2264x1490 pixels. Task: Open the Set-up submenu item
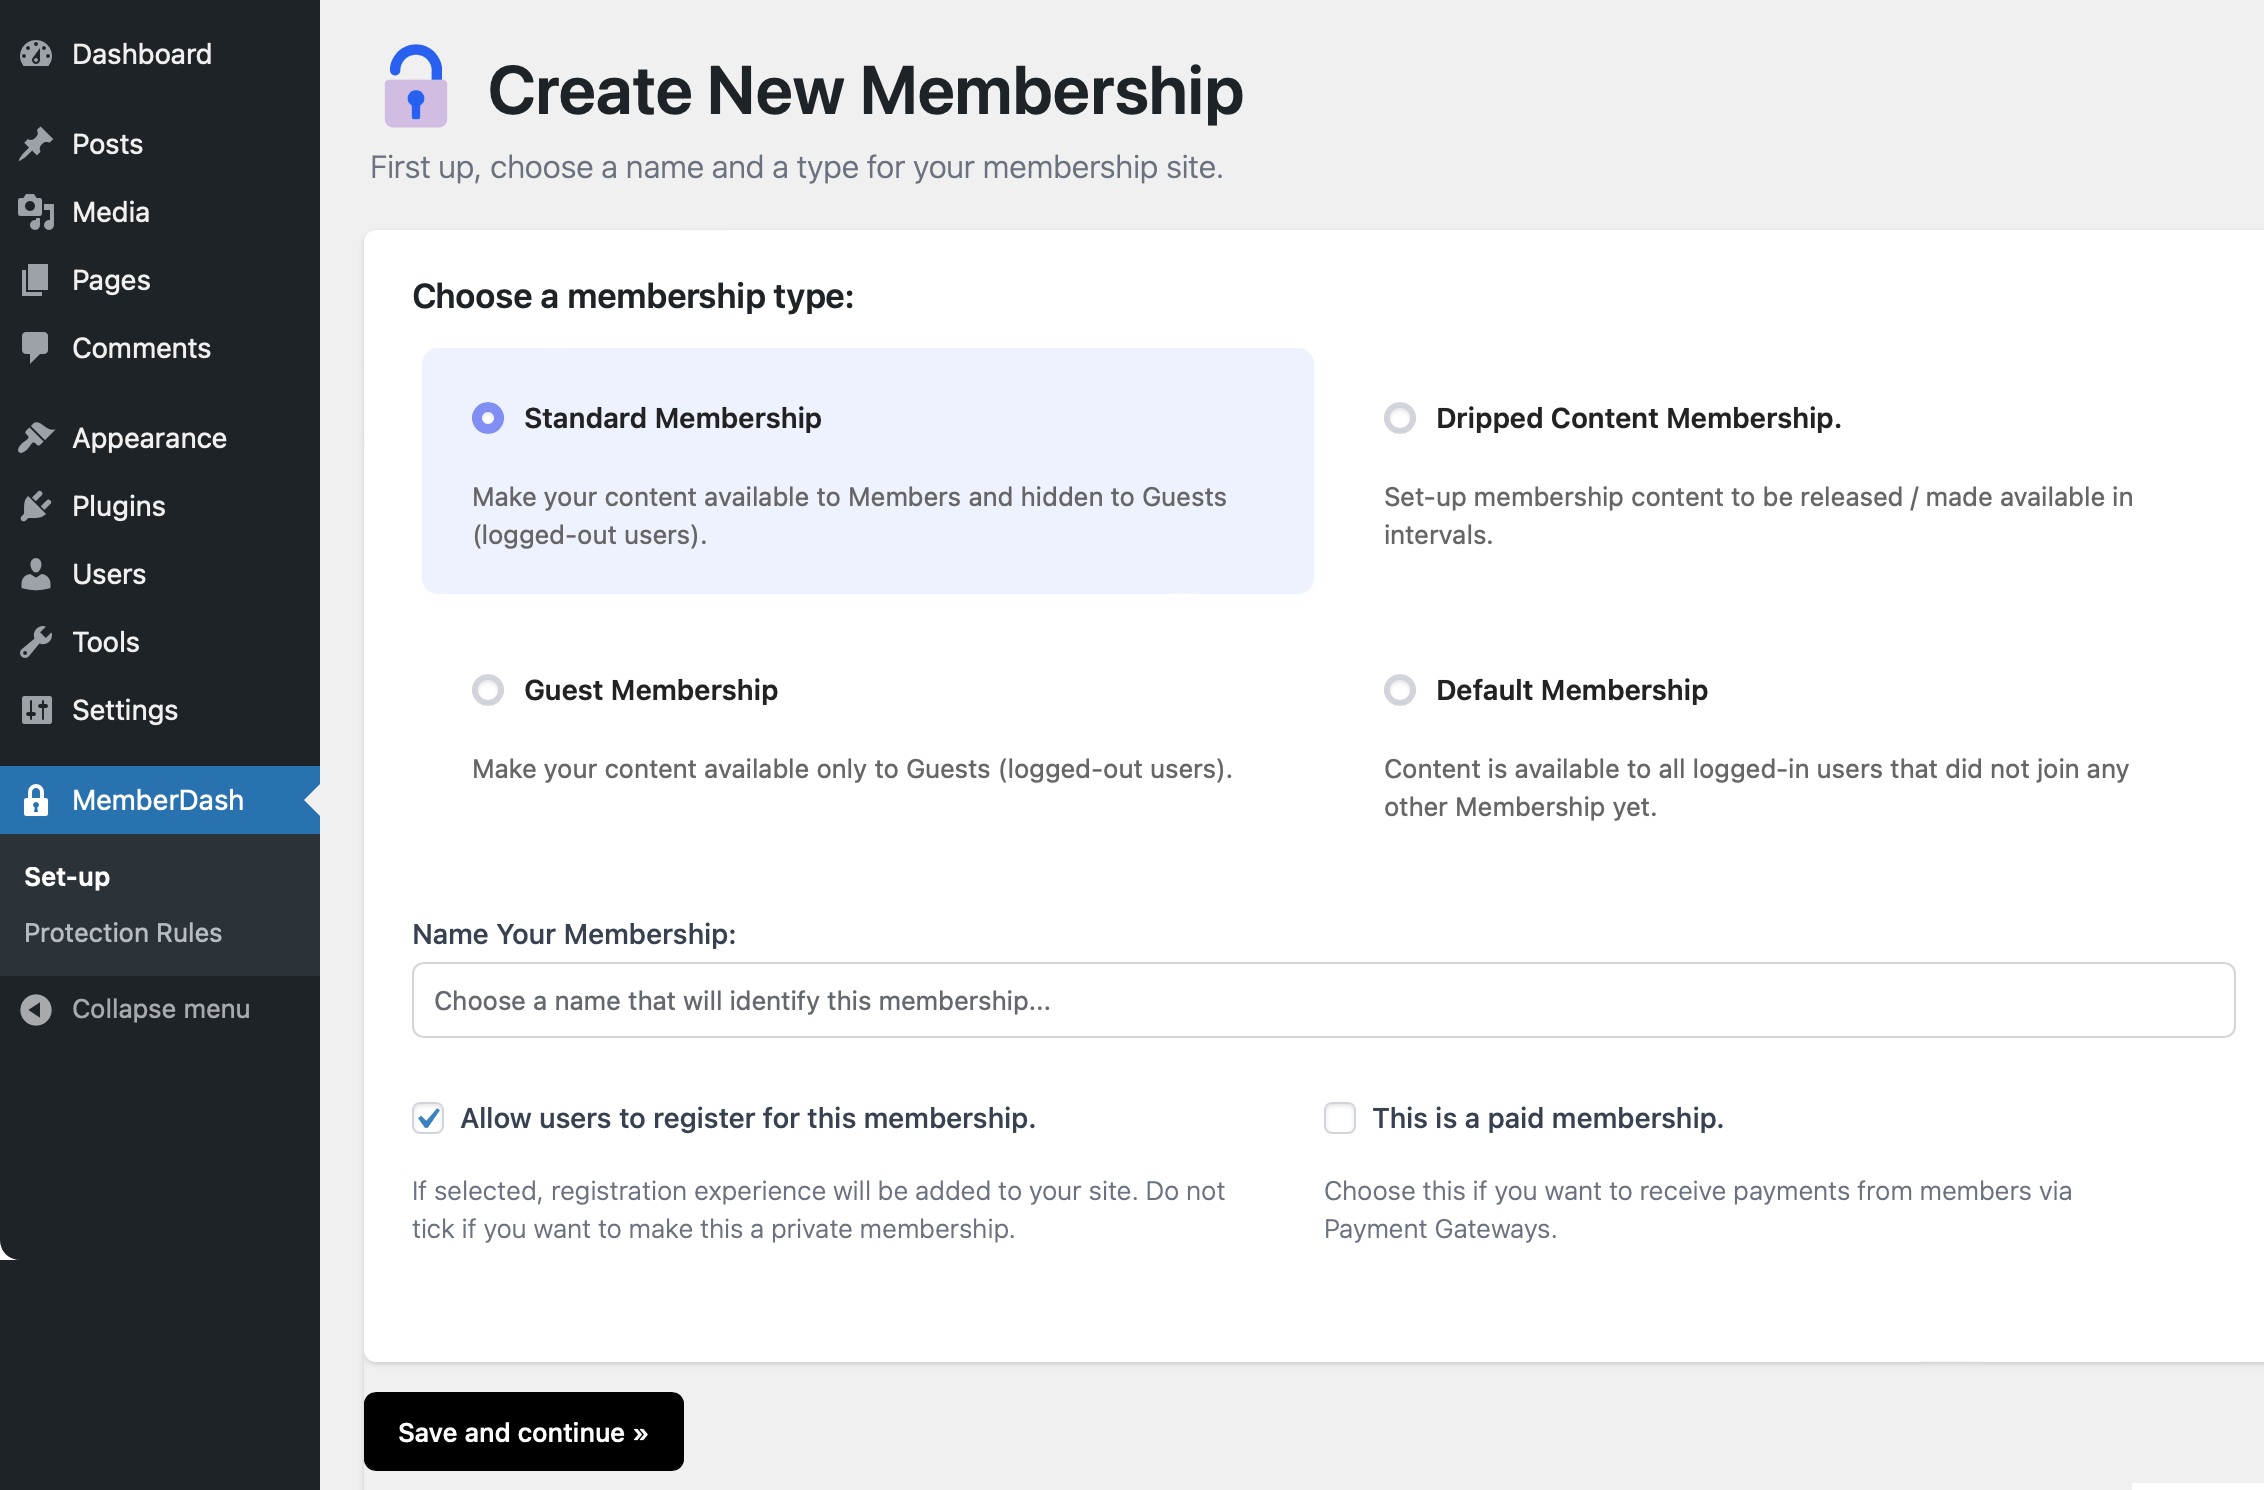coord(67,877)
